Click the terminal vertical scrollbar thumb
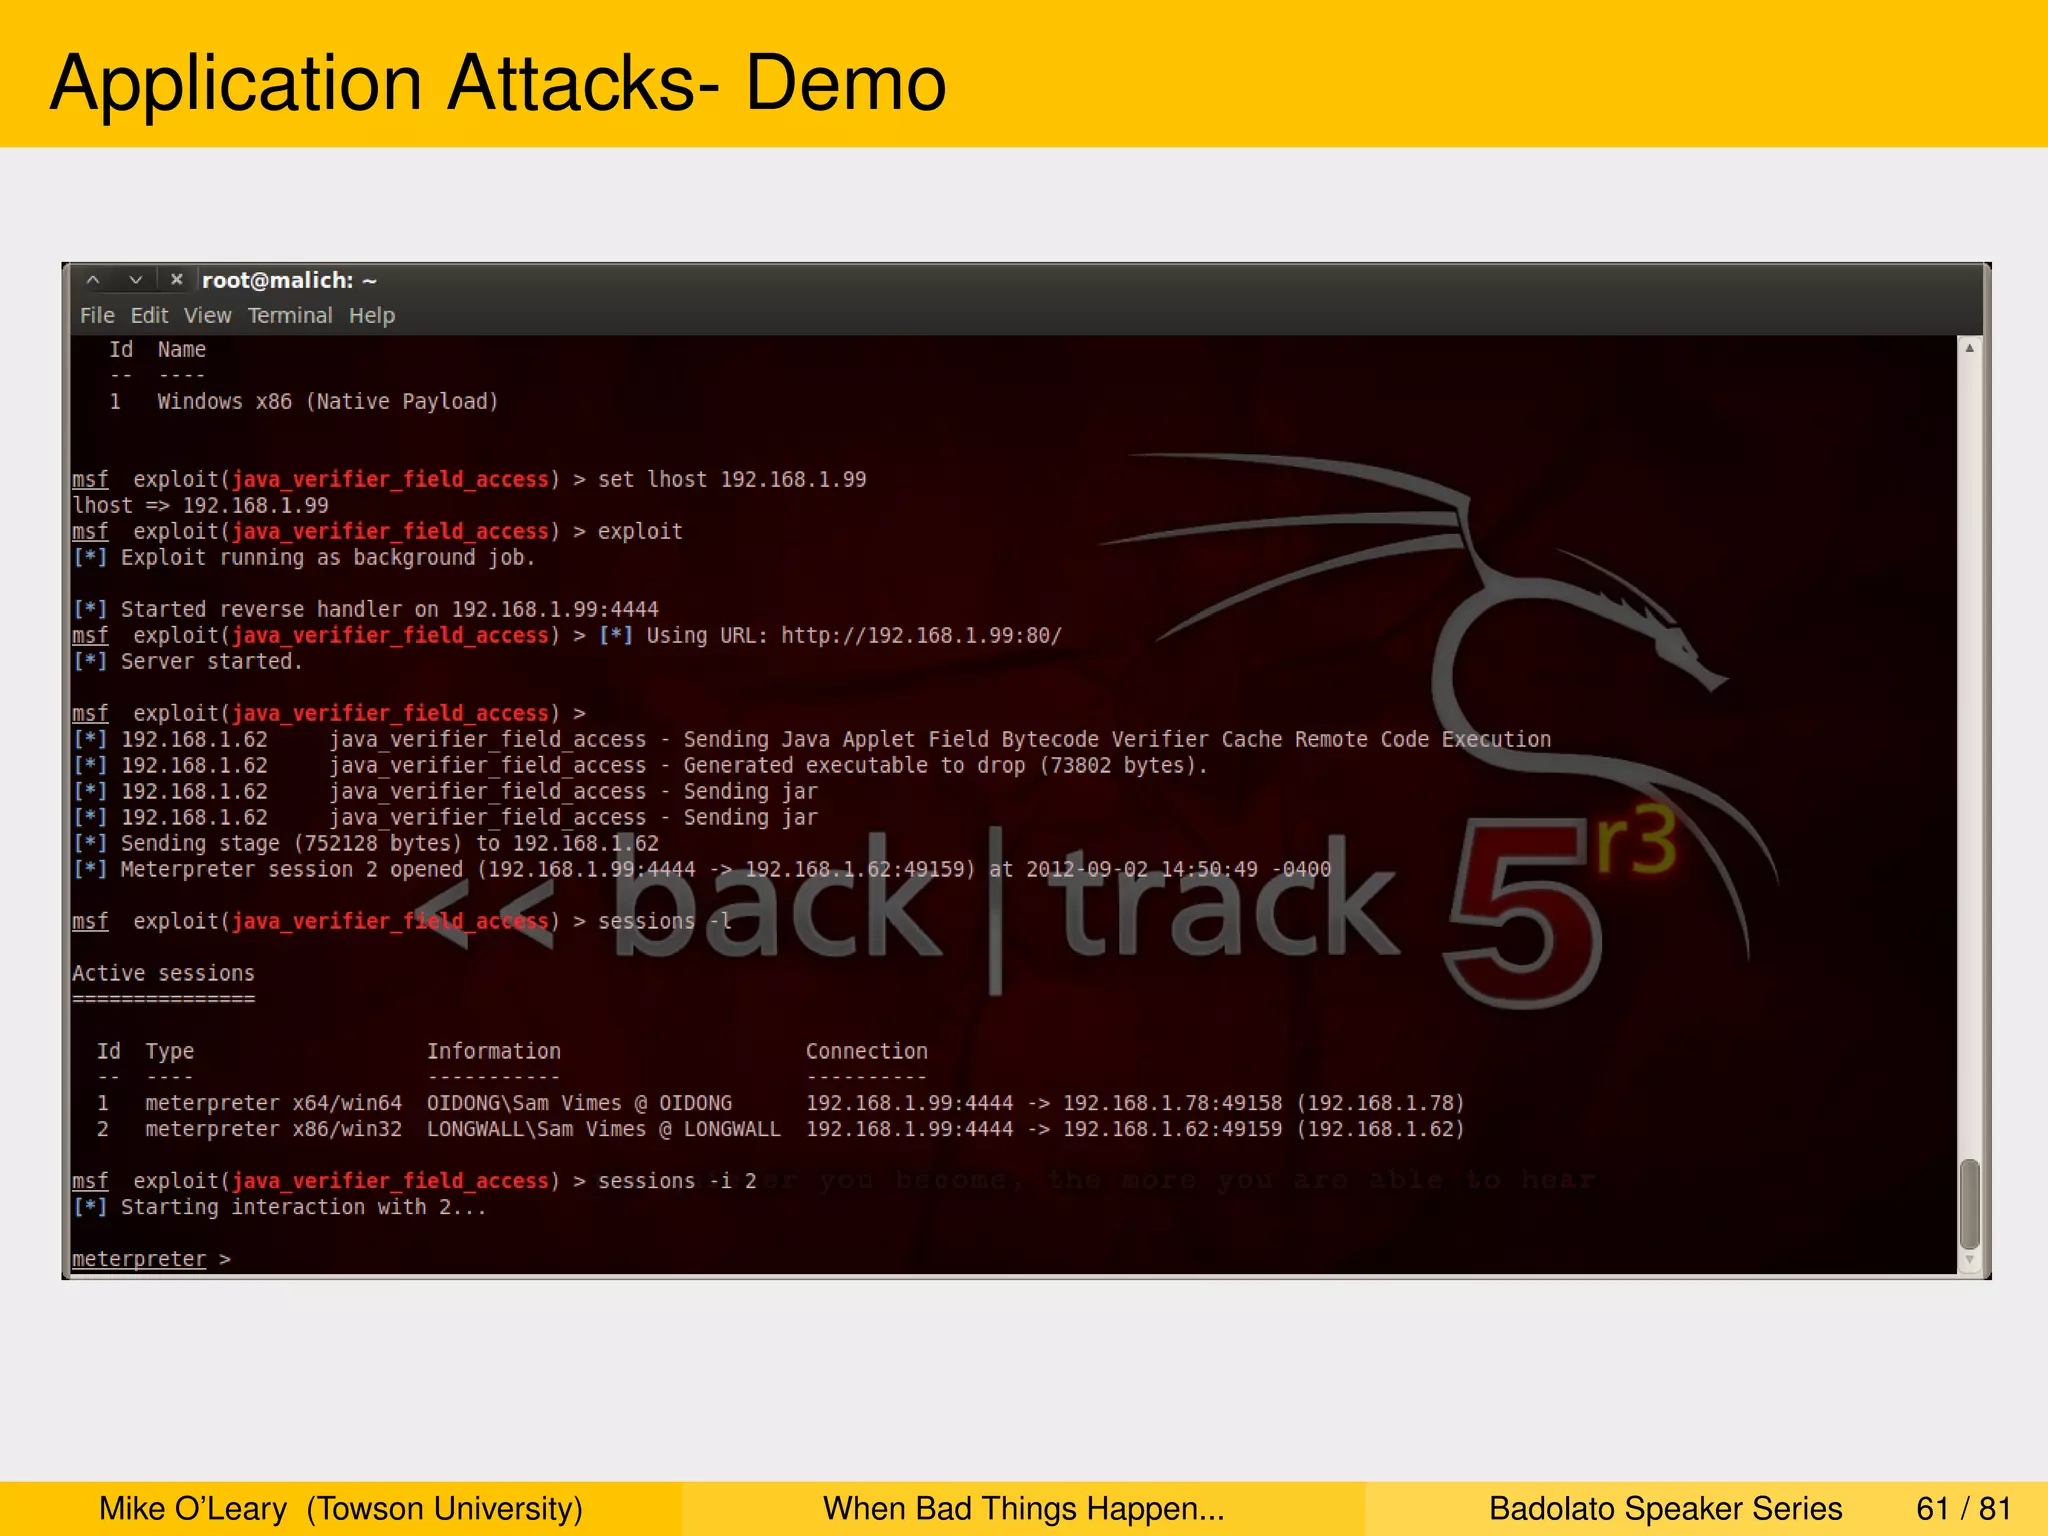The width and height of the screenshot is (2048, 1536). point(1969,1204)
